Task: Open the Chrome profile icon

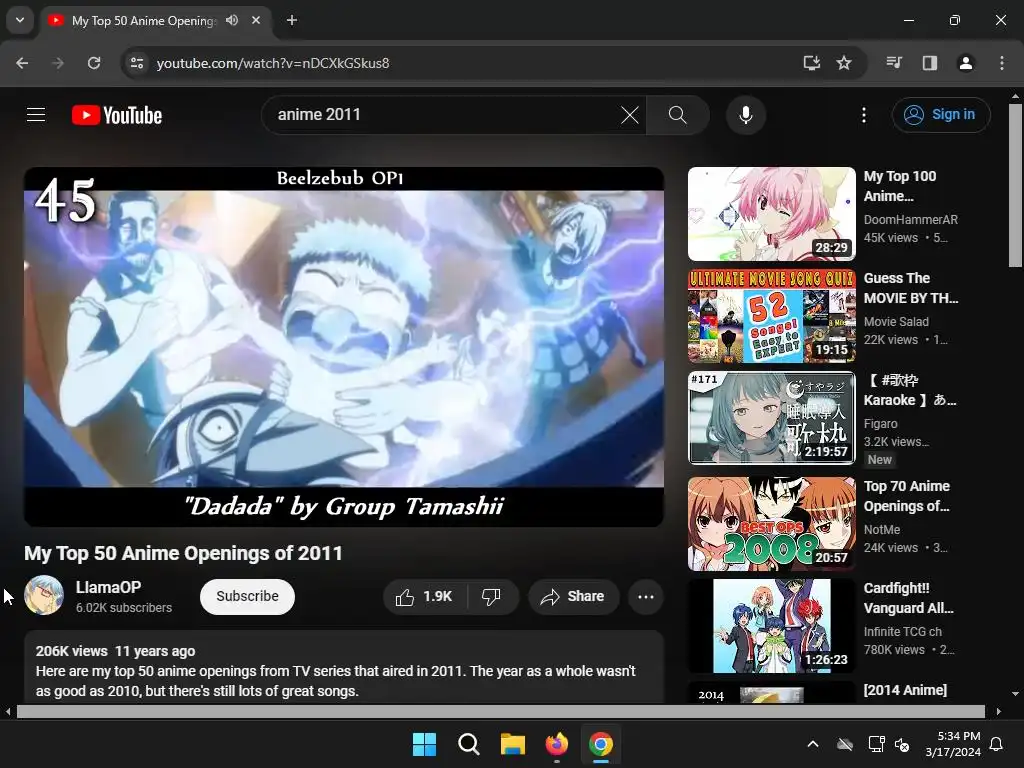Action: 965,63
